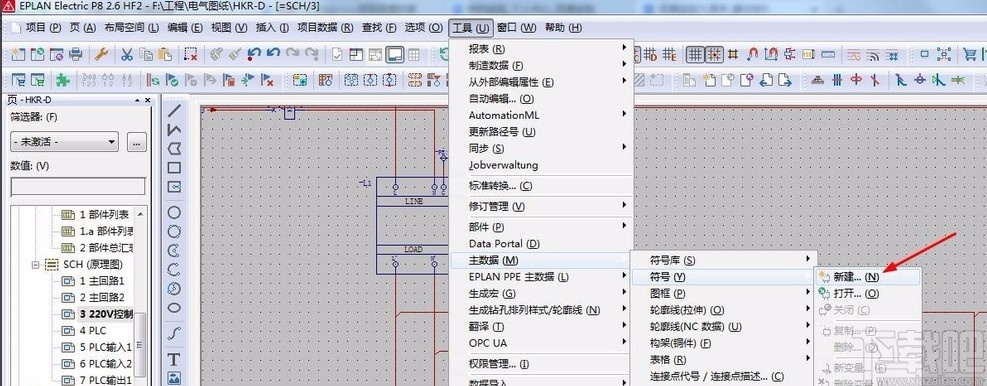
Task: Open the 窗口 (W) menu
Action: pos(516,28)
